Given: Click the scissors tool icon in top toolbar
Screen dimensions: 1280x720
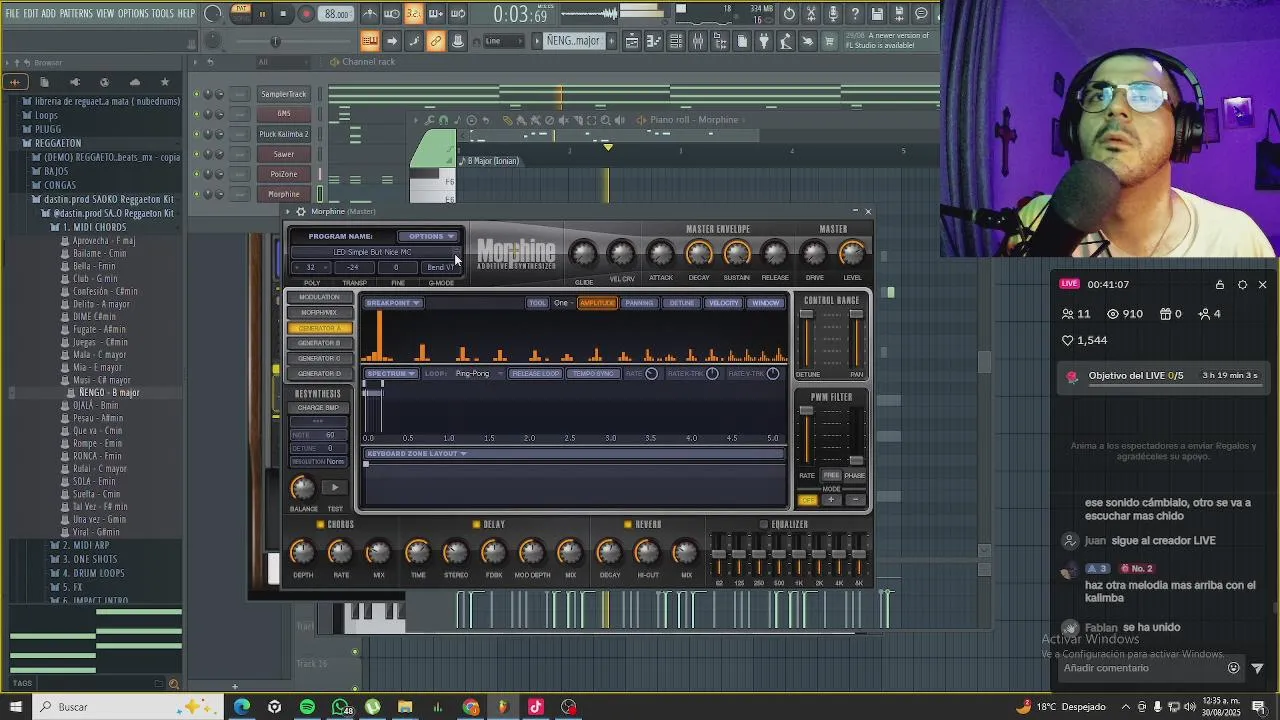Looking at the screenshot, I should coord(811,14).
